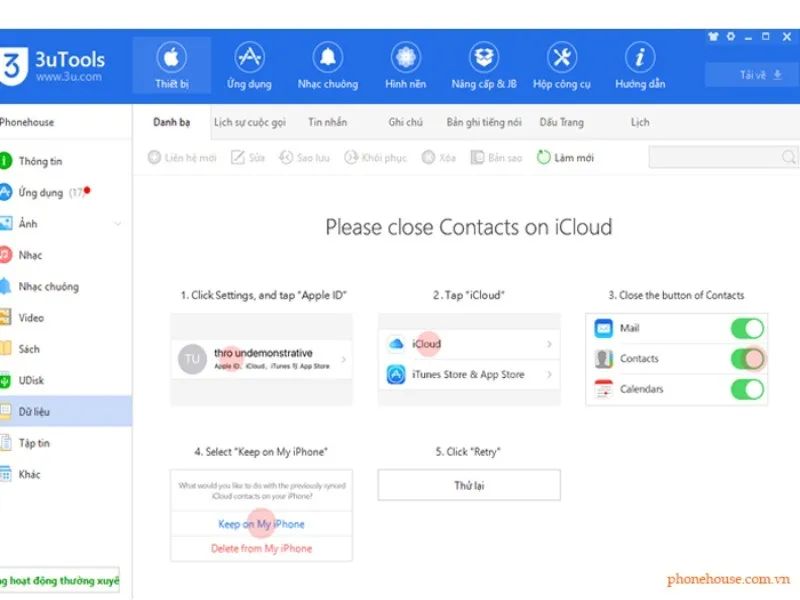Select Khác in the sidebar
This screenshot has height=600, width=800.
(66, 474)
